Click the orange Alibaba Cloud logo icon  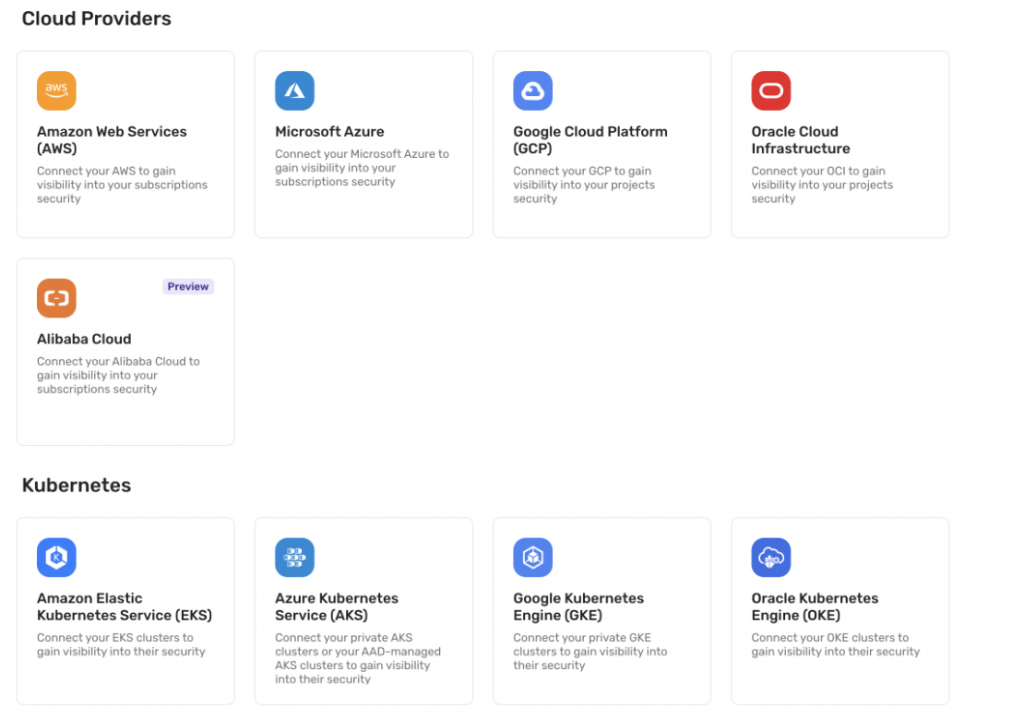click(56, 298)
